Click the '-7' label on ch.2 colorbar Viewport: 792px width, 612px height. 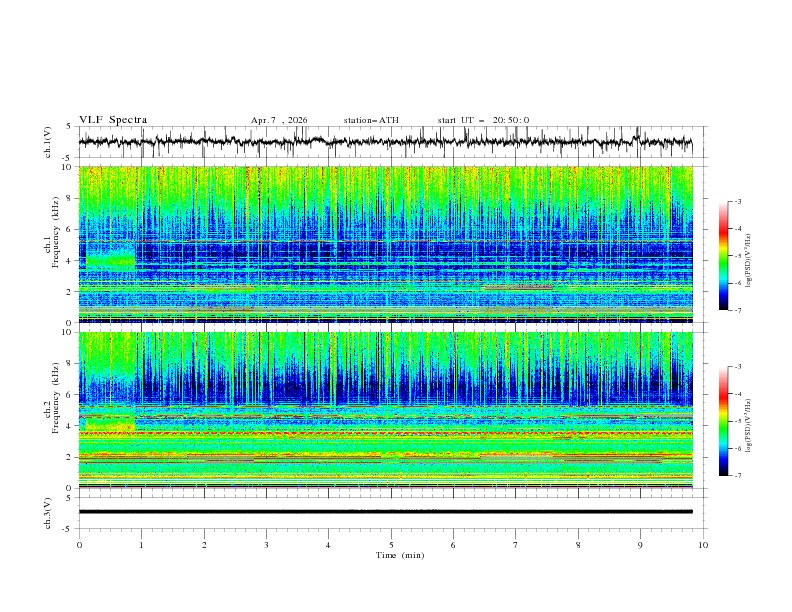[x=738, y=475]
